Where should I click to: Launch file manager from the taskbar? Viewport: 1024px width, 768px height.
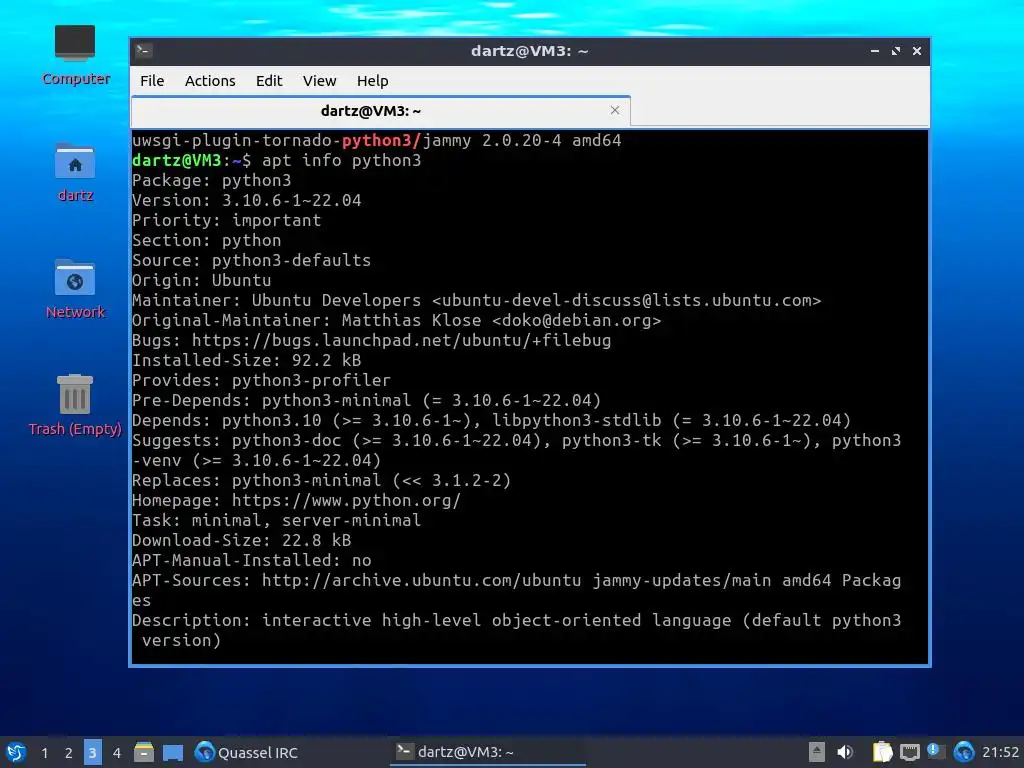[144, 752]
